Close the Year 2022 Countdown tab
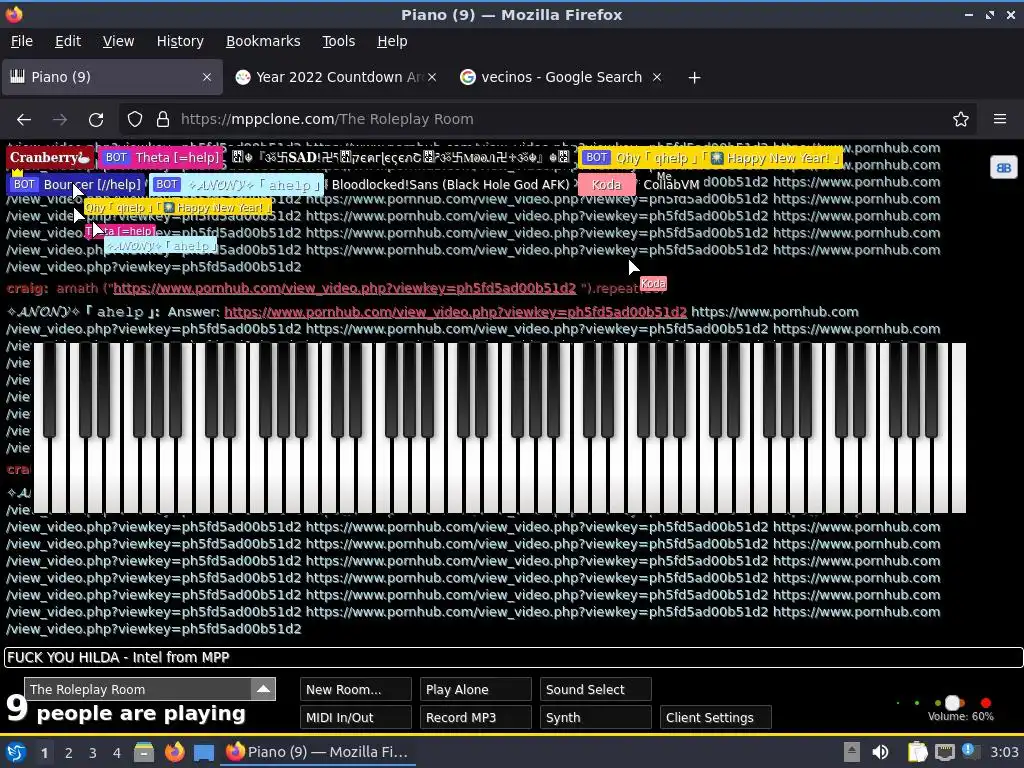1024x768 pixels. 432,77
